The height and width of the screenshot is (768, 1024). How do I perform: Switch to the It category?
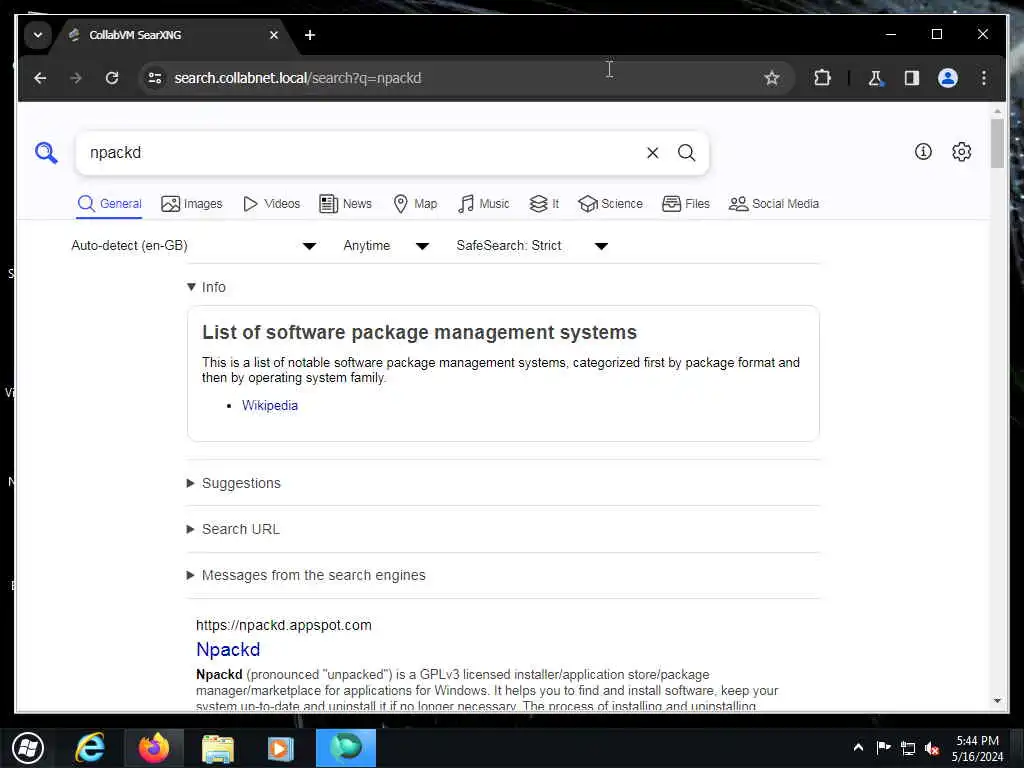[544, 204]
